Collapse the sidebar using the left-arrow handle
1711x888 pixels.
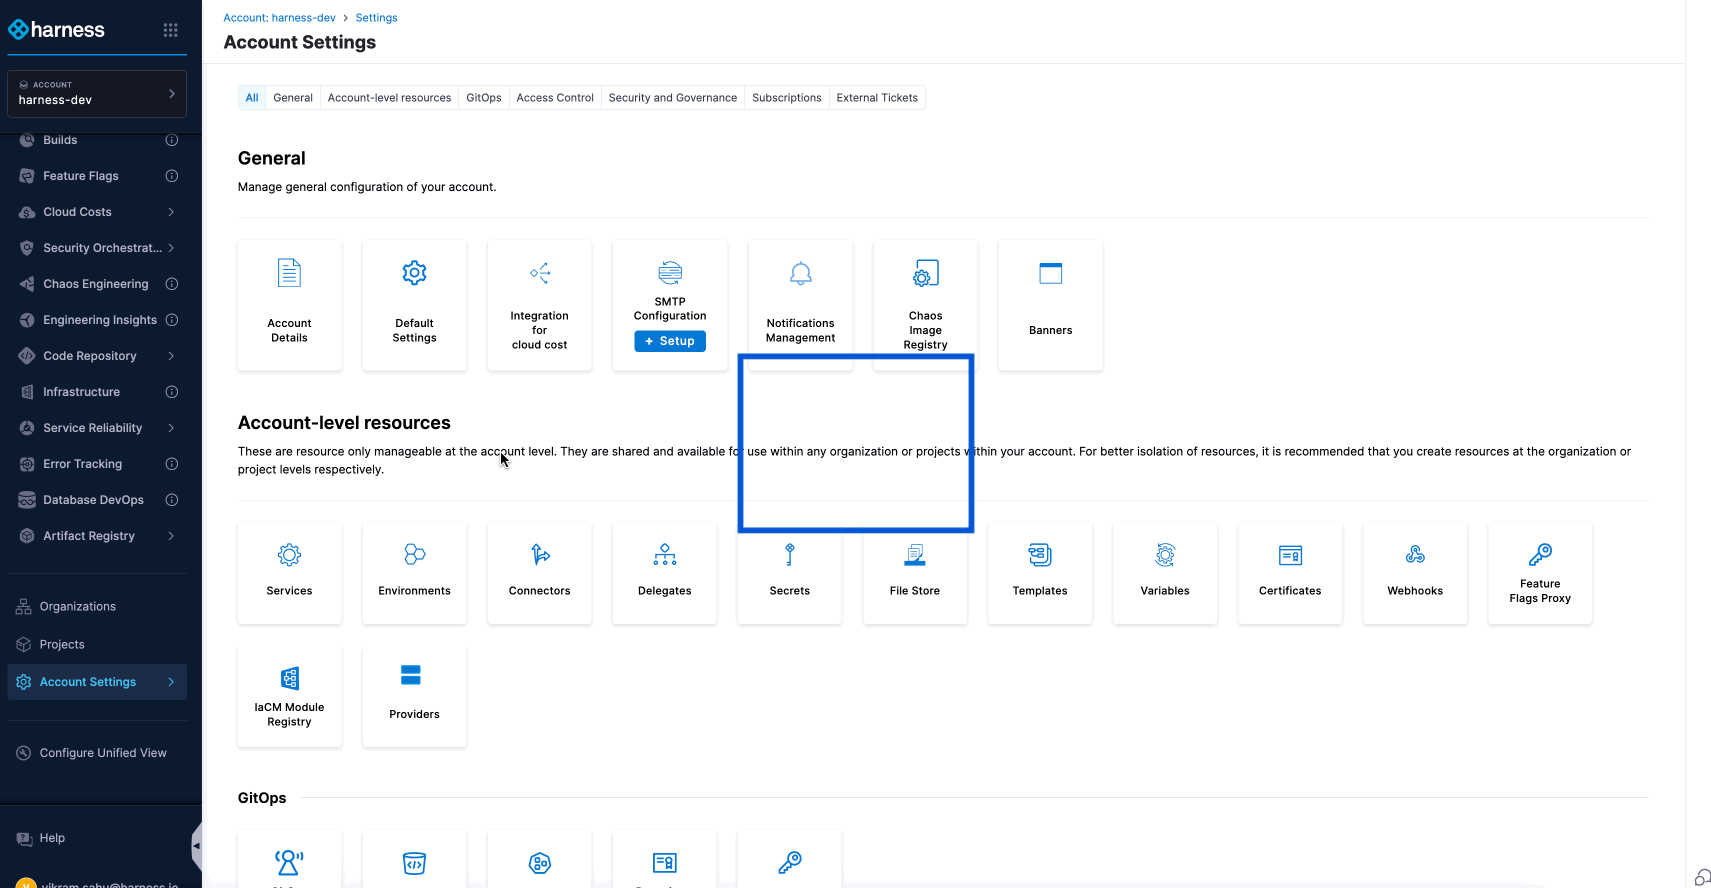(196, 846)
